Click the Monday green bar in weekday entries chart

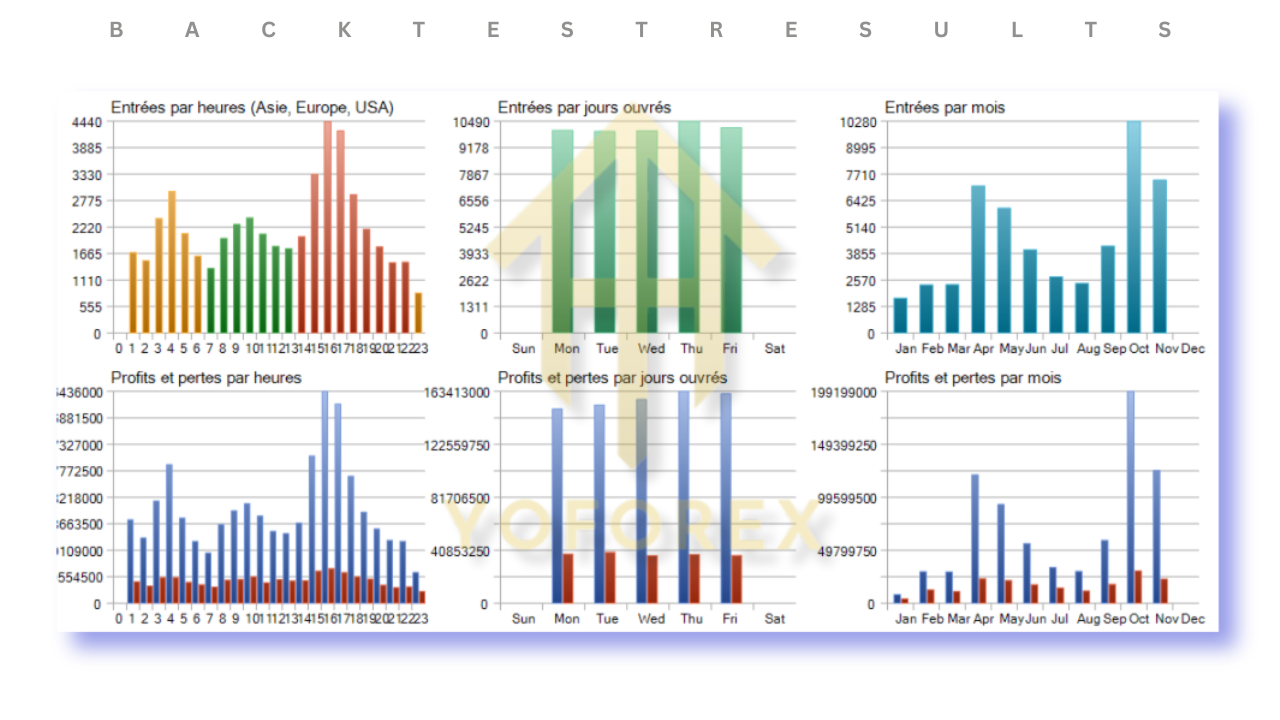562,232
